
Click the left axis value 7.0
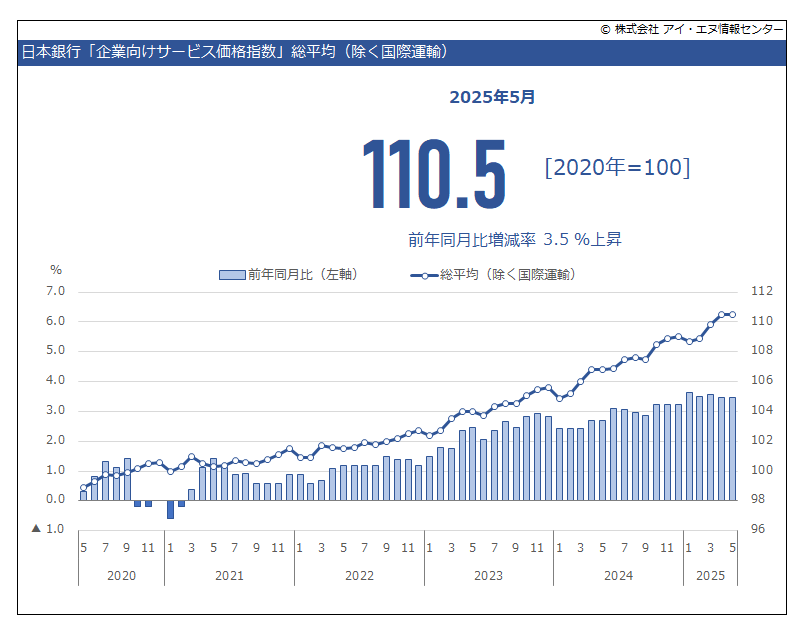[55, 291]
